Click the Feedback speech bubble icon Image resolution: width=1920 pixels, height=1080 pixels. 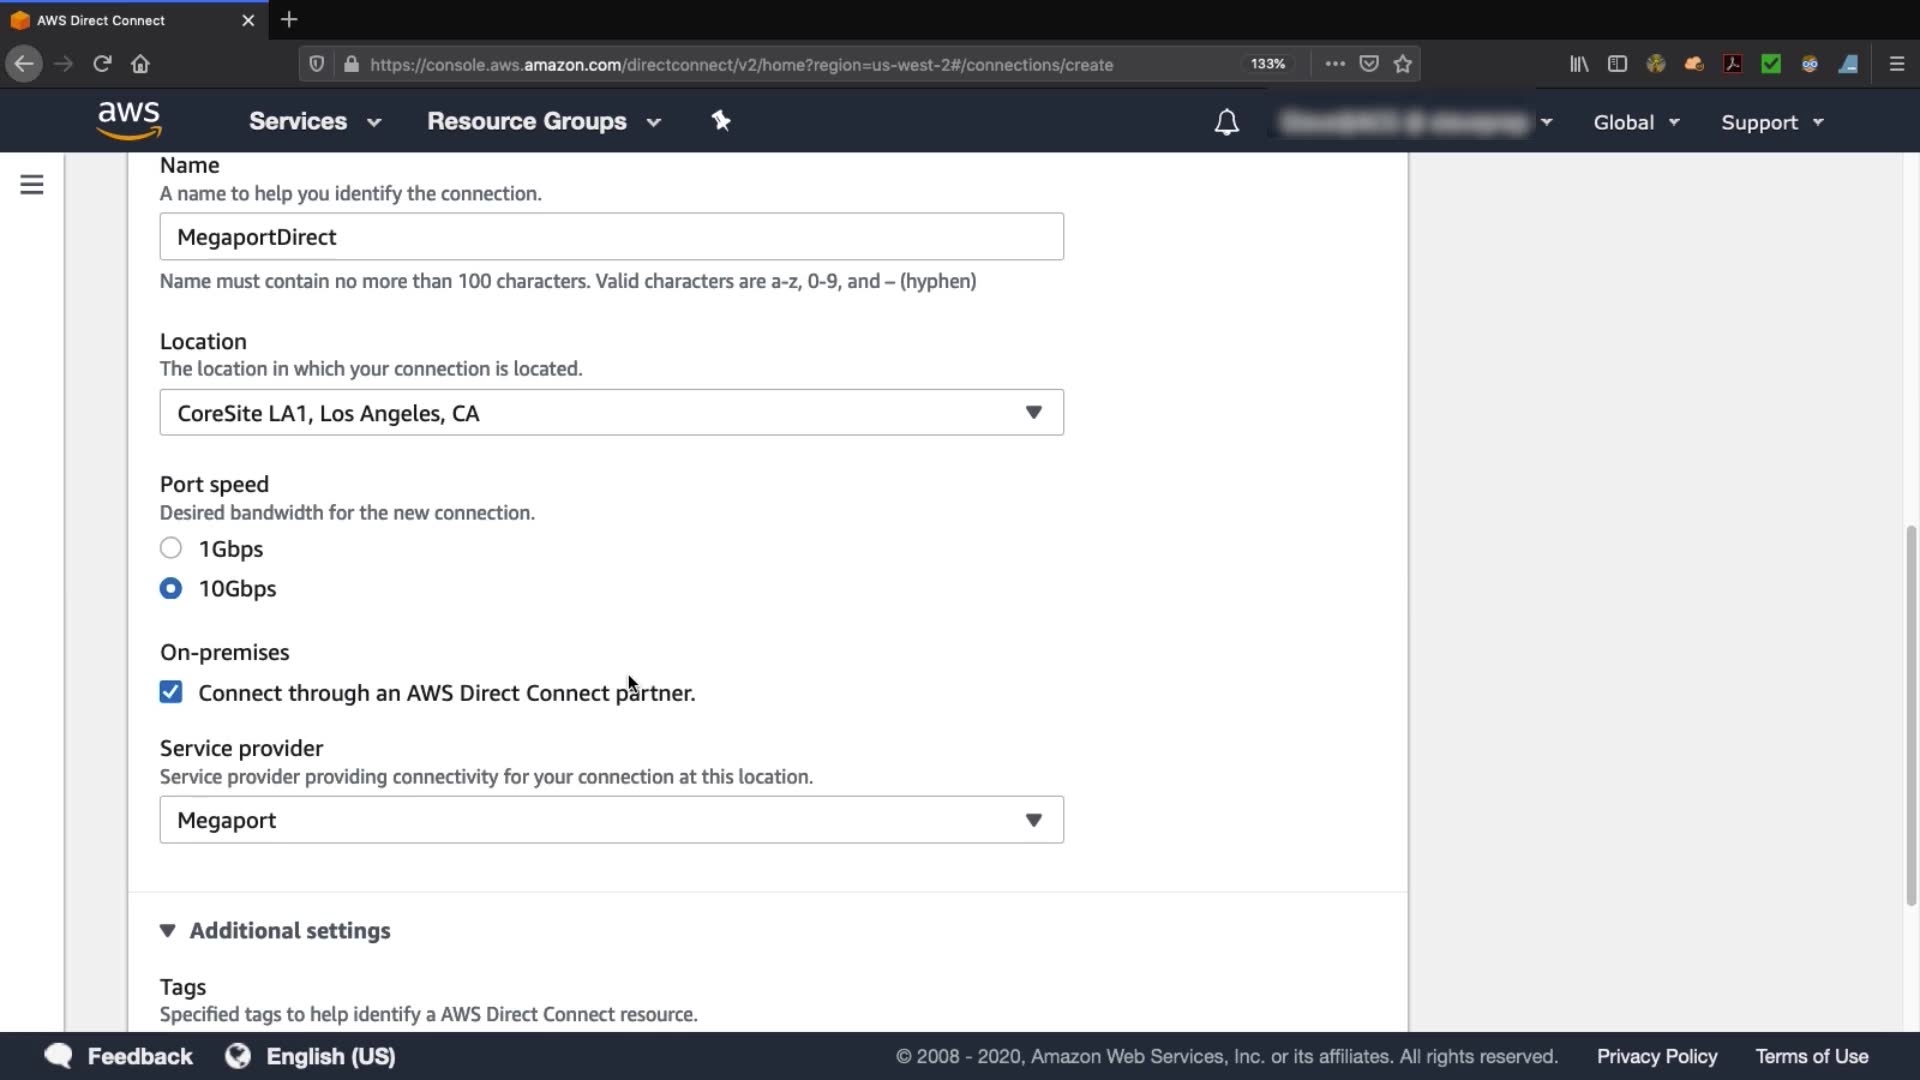(58, 1056)
